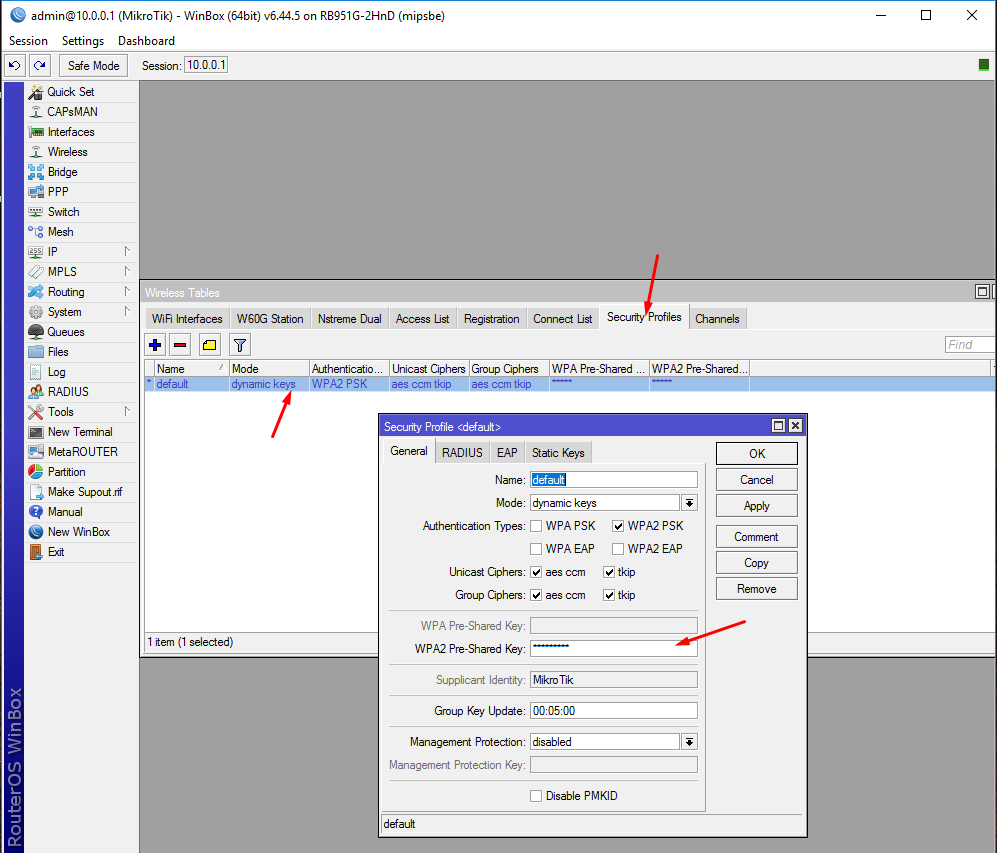
Task: Open the Wireless menu icon
Action: click(36, 152)
